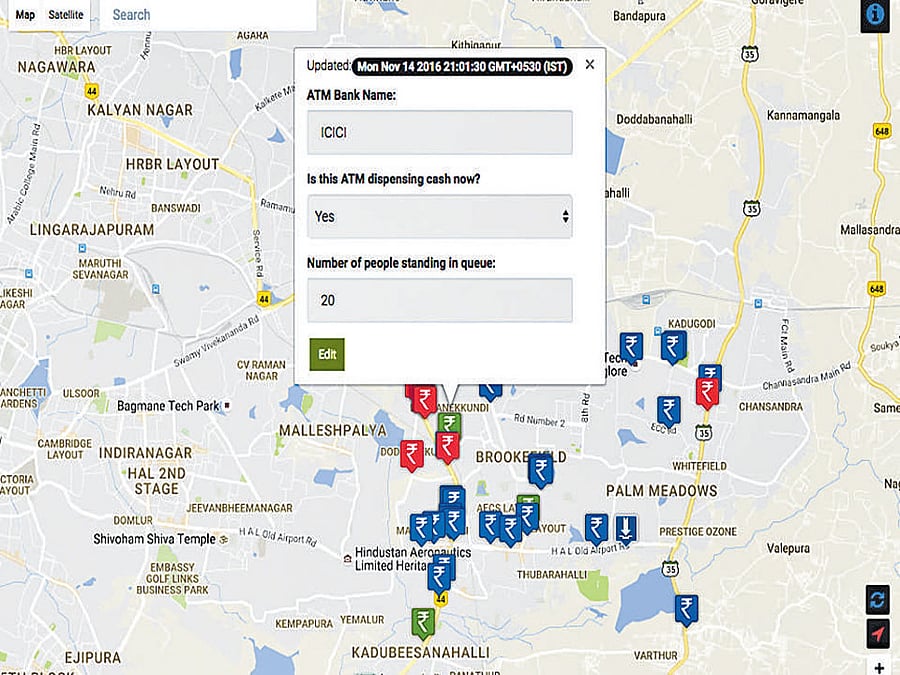The image size is (900, 675).
Task: Click the ATM Bank Name field
Action: 439,132
